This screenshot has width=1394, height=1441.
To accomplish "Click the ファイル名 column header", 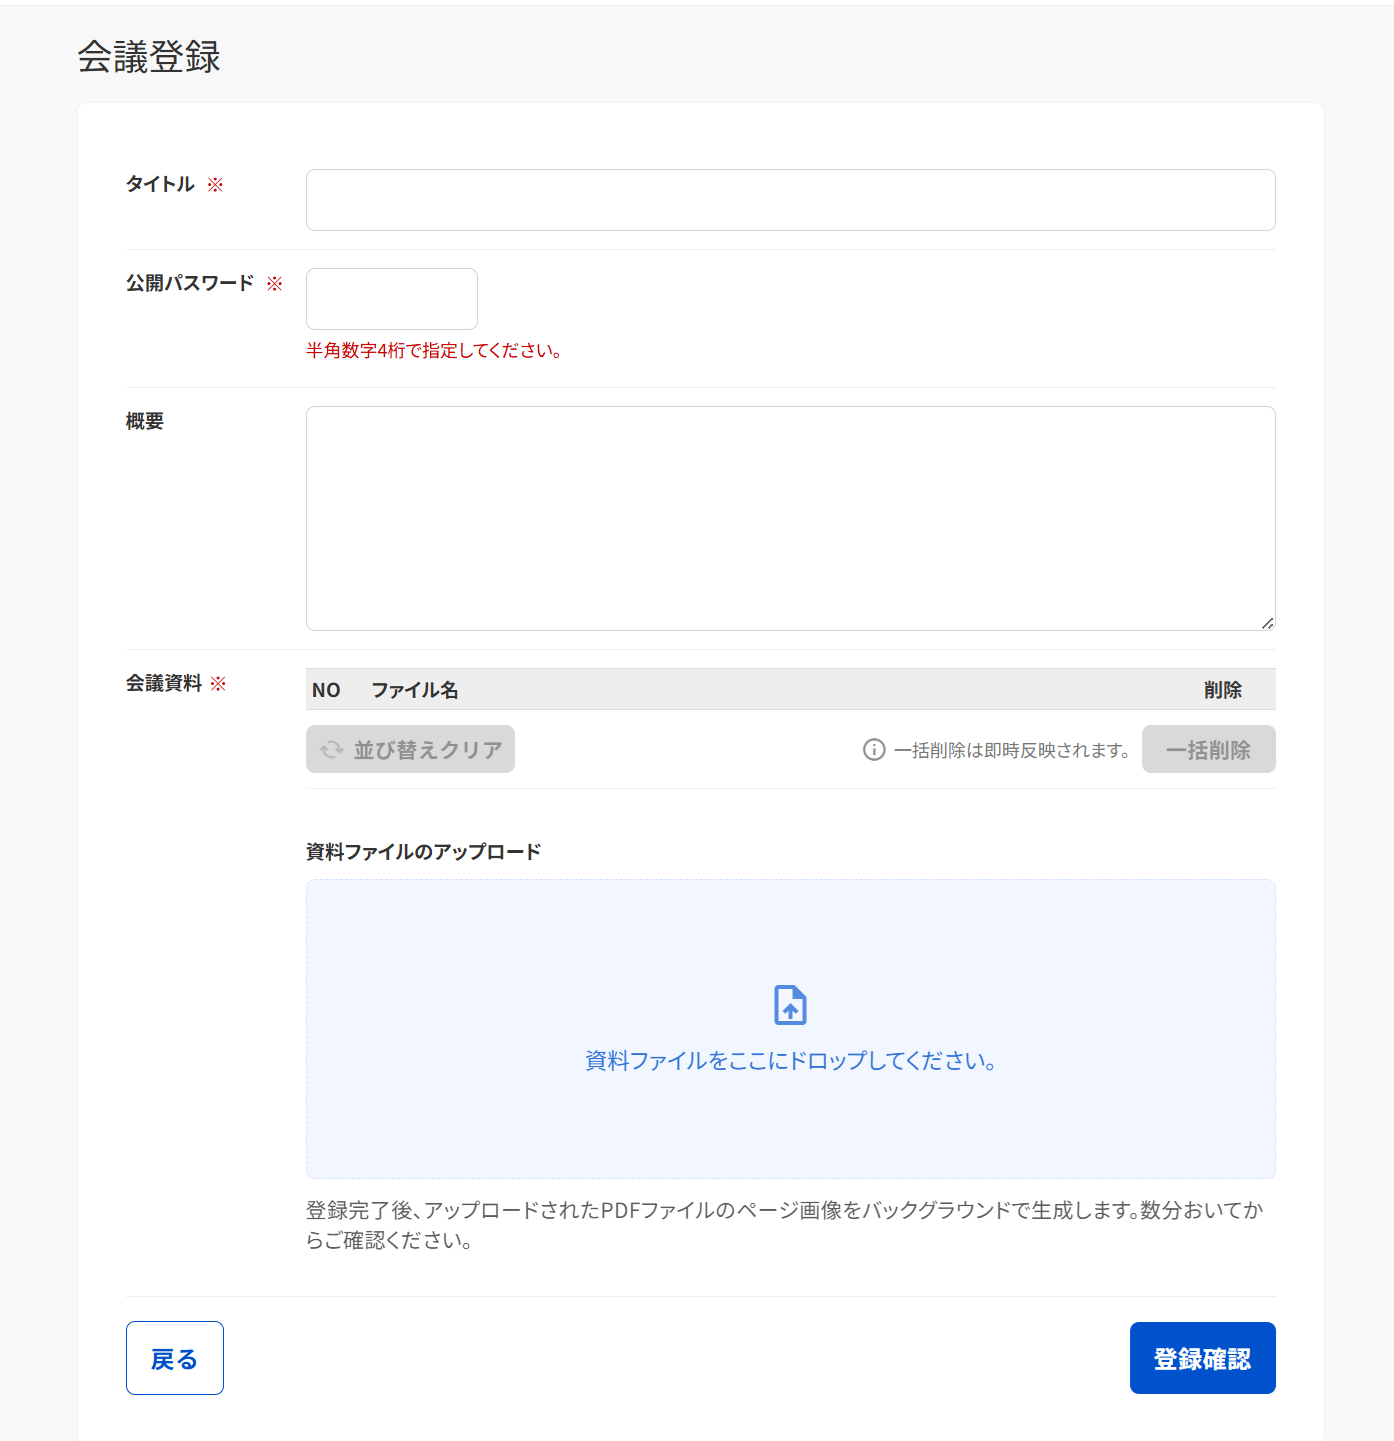I will 414,690.
